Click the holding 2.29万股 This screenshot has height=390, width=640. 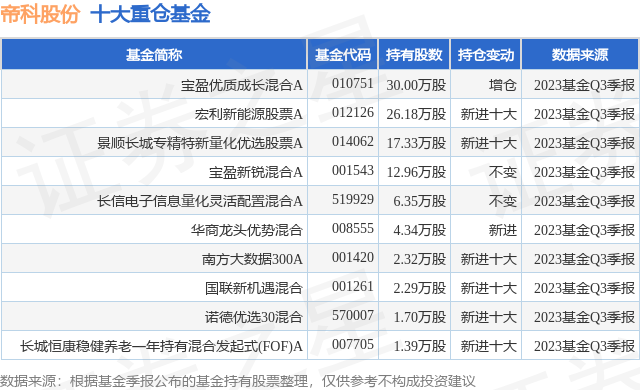pyautogui.click(x=420, y=288)
